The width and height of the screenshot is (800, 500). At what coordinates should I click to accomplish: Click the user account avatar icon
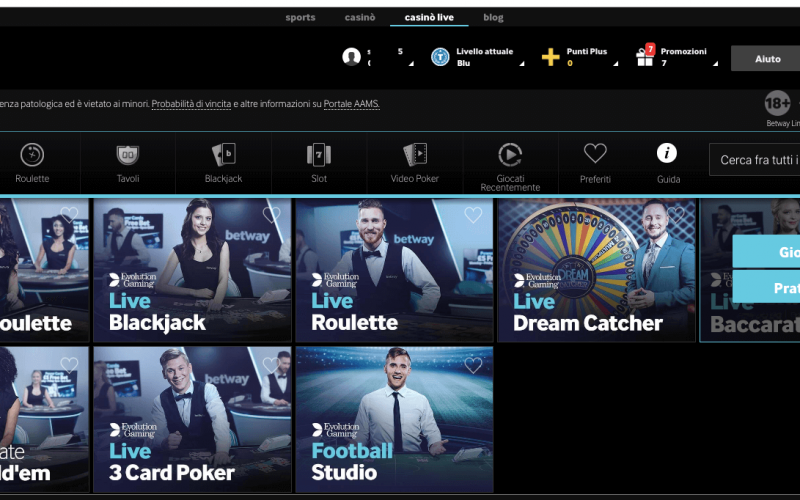pos(351,57)
